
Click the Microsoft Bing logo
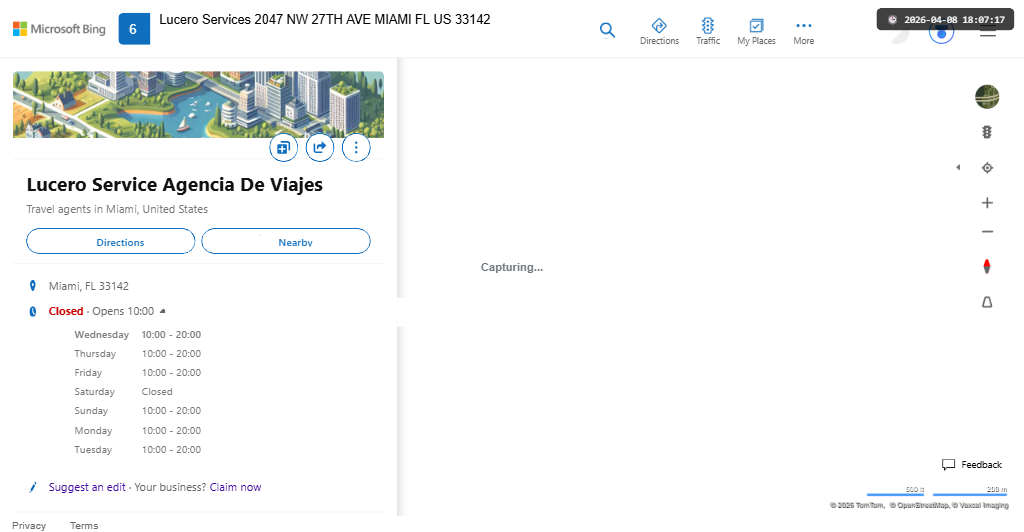coord(59,29)
